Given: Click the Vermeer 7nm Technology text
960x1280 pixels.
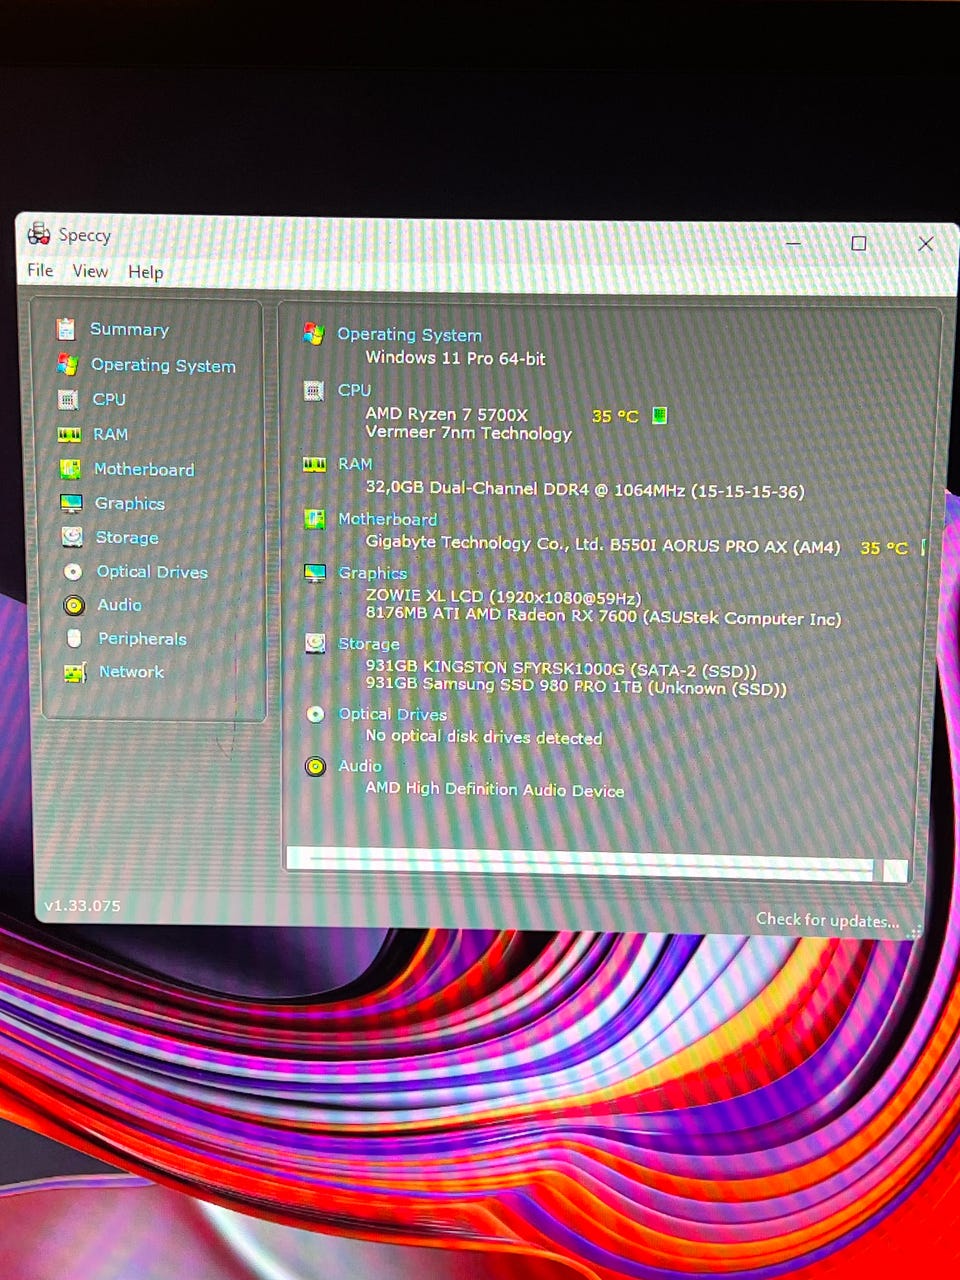Looking at the screenshot, I should (x=468, y=433).
